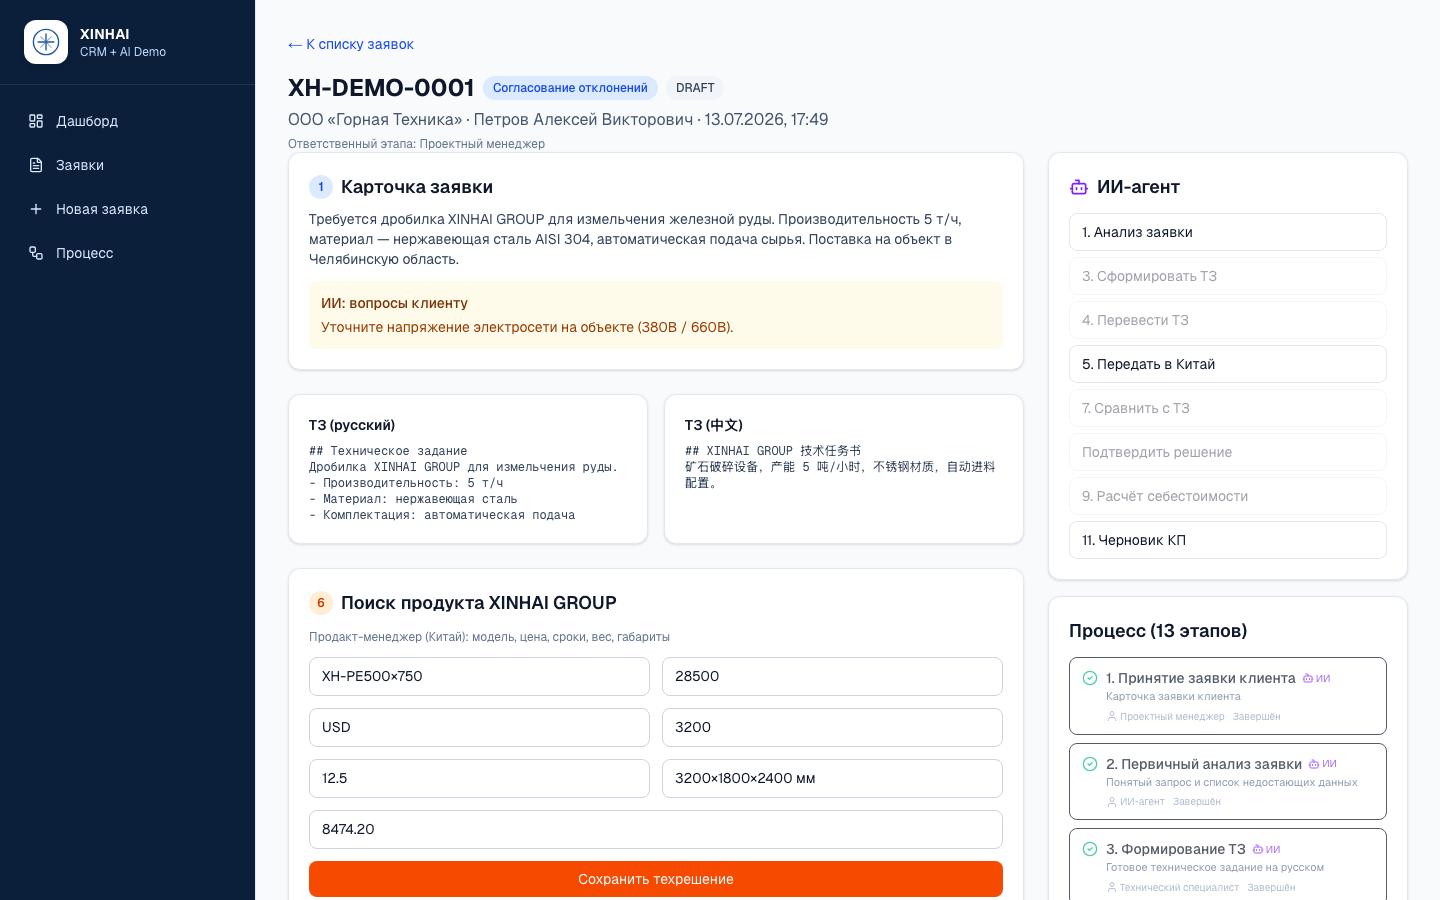The width and height of the screenshot is (1440, 900).
Task: Click the ТЗ (中文) card heading
Action: coord(714,425)
